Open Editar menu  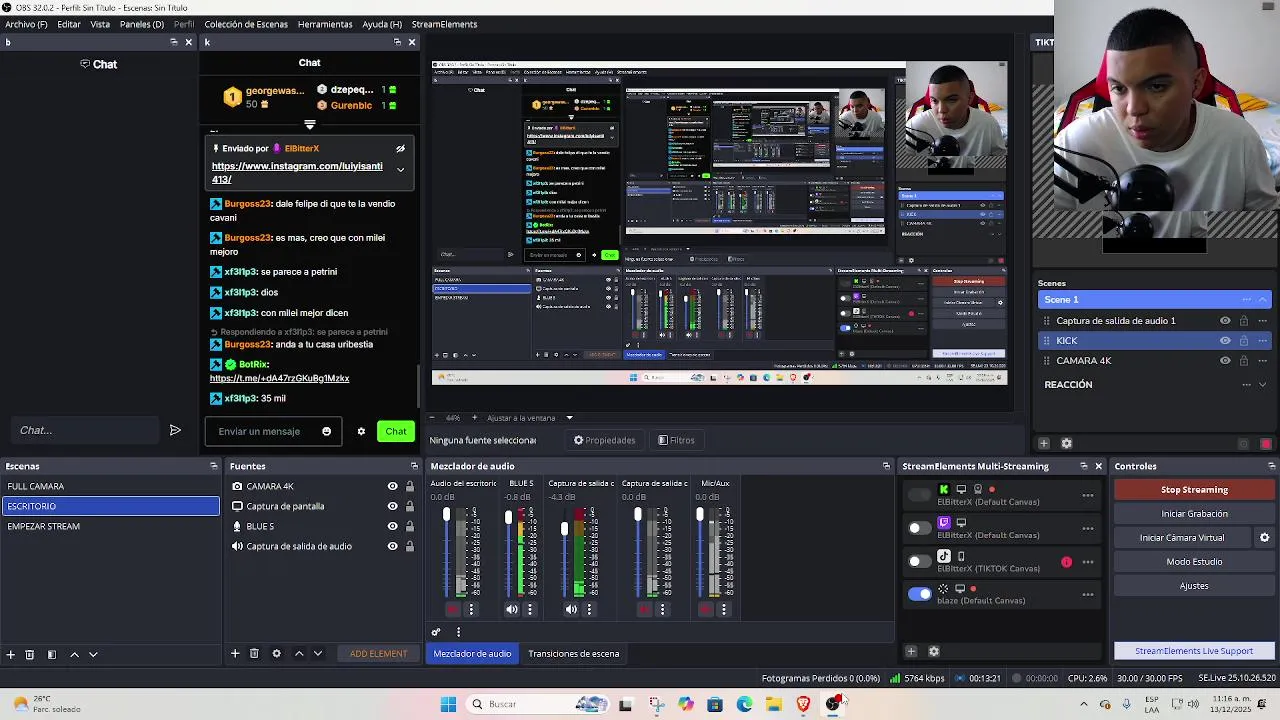[x=69, y=24]
